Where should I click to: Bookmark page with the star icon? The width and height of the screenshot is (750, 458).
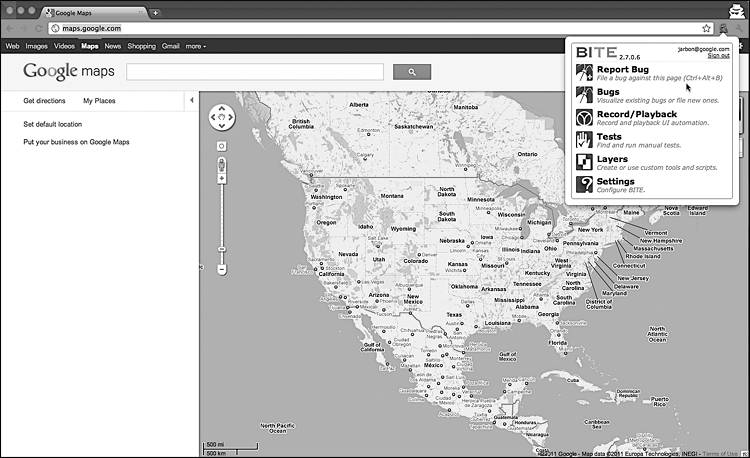(706, 29)
